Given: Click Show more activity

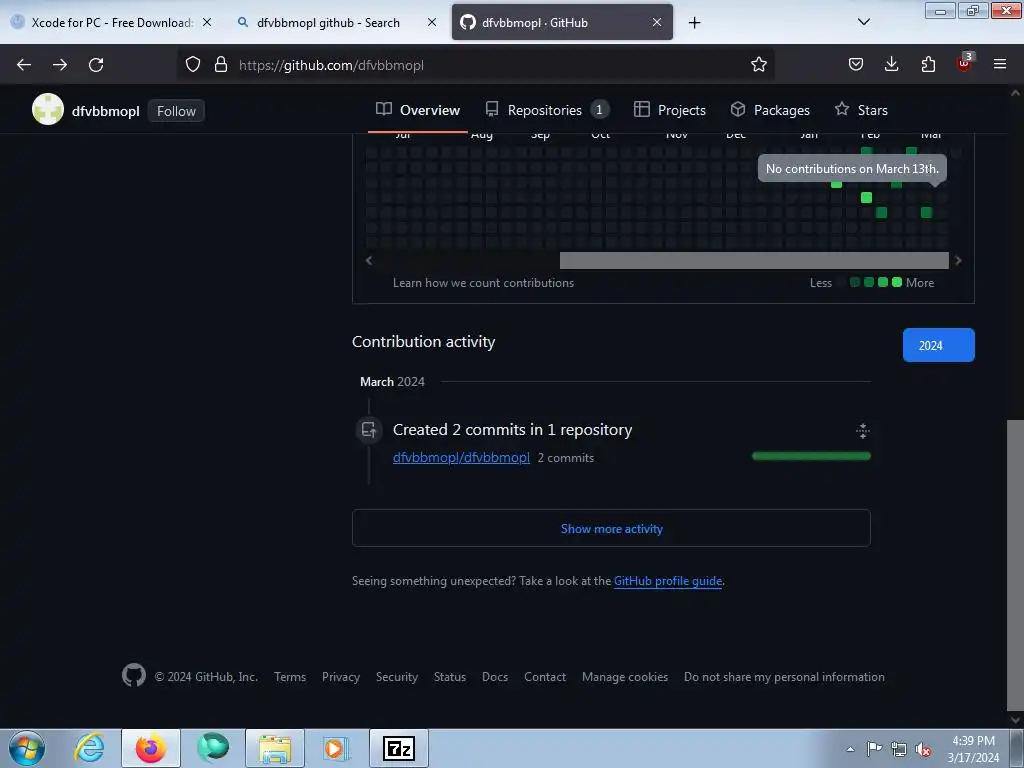Looking at the screenshot, I should pyautogui.click(x=611, y=528).
